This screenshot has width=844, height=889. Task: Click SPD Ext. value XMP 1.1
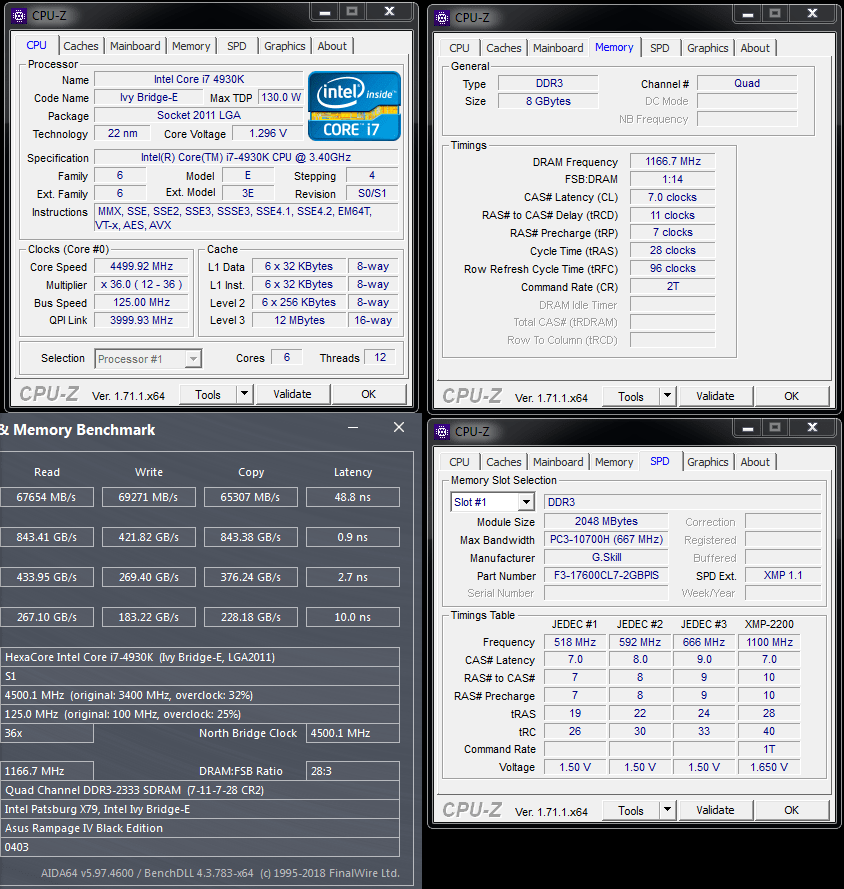[783, 575]
